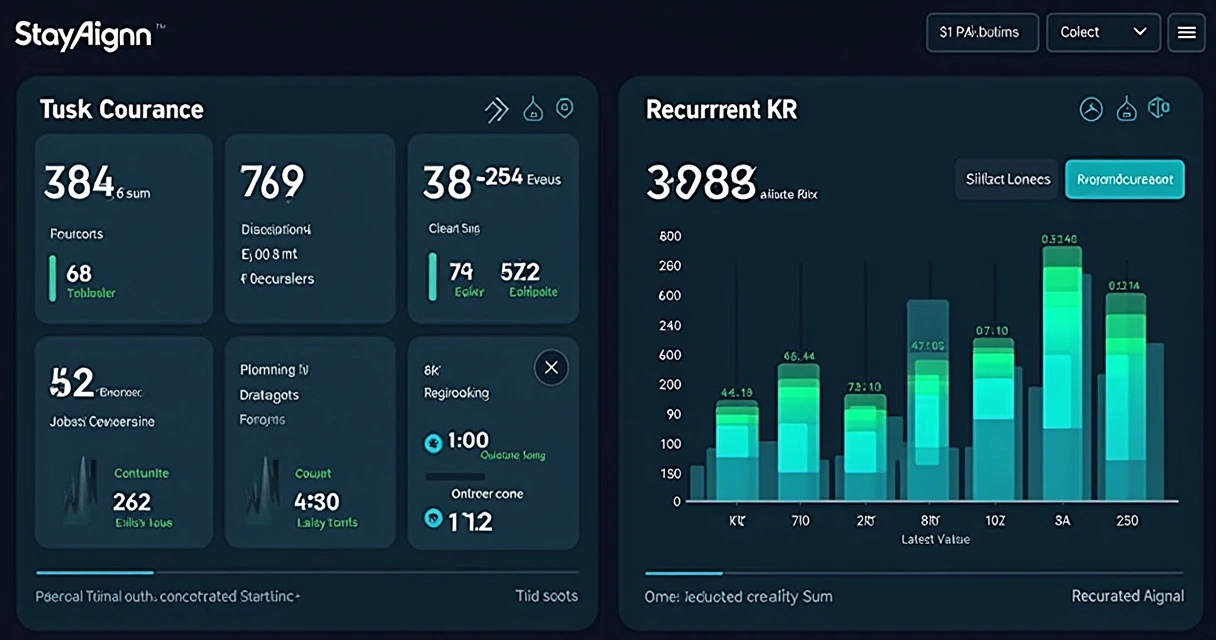The width and height of the screenshot is (1216, 640).
Task: Click the chart bar above 250 axis label
Action: pyautogui.click(x=1127, y=396)
